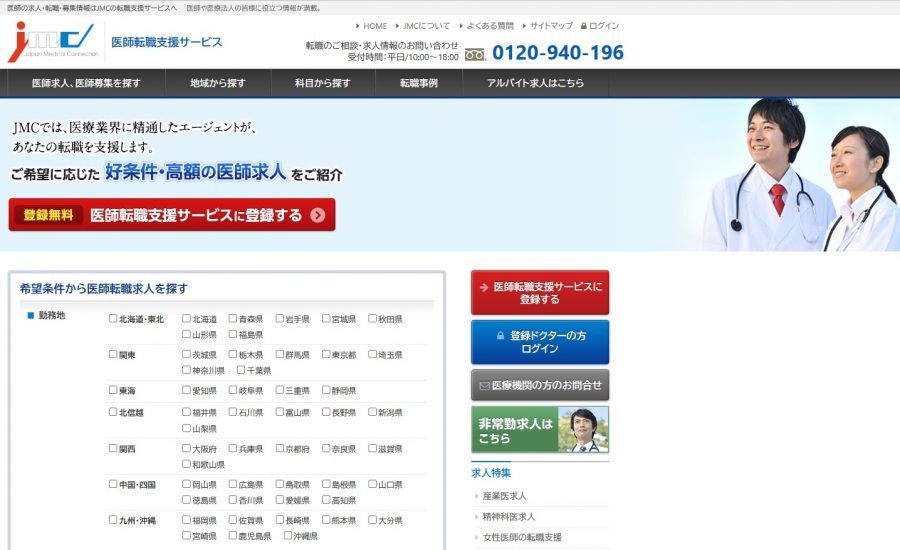This screenshot has height=550, width=900.
Task: Click 求人特集 sidebar heading
Action: pos(491,473)
